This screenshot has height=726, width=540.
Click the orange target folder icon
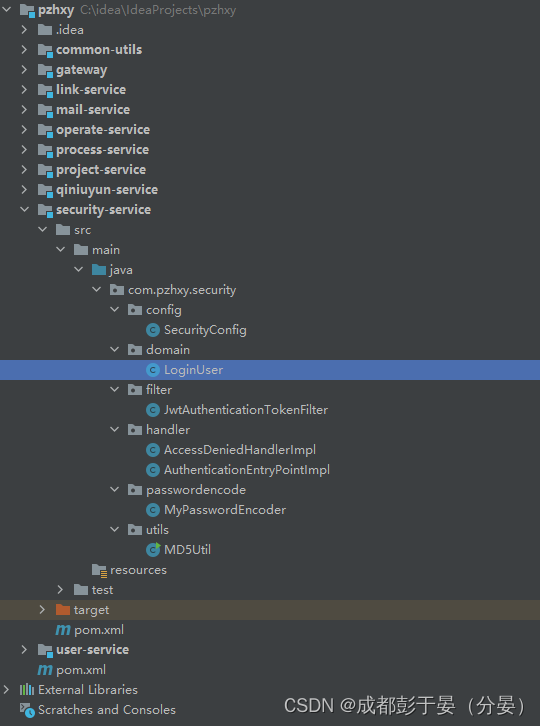click(x=63, y=609)
